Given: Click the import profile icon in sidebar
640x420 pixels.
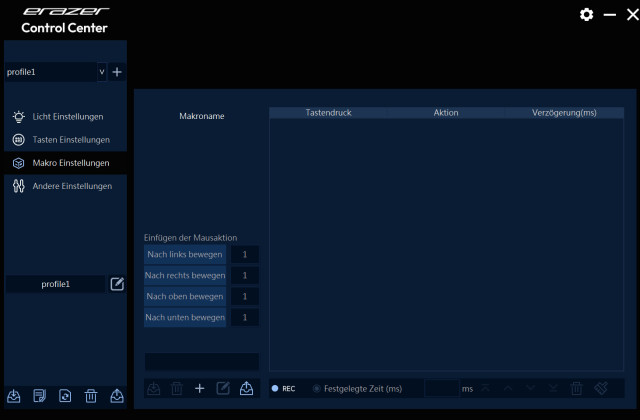Looking at the screenshot, I should pos(14,396).
